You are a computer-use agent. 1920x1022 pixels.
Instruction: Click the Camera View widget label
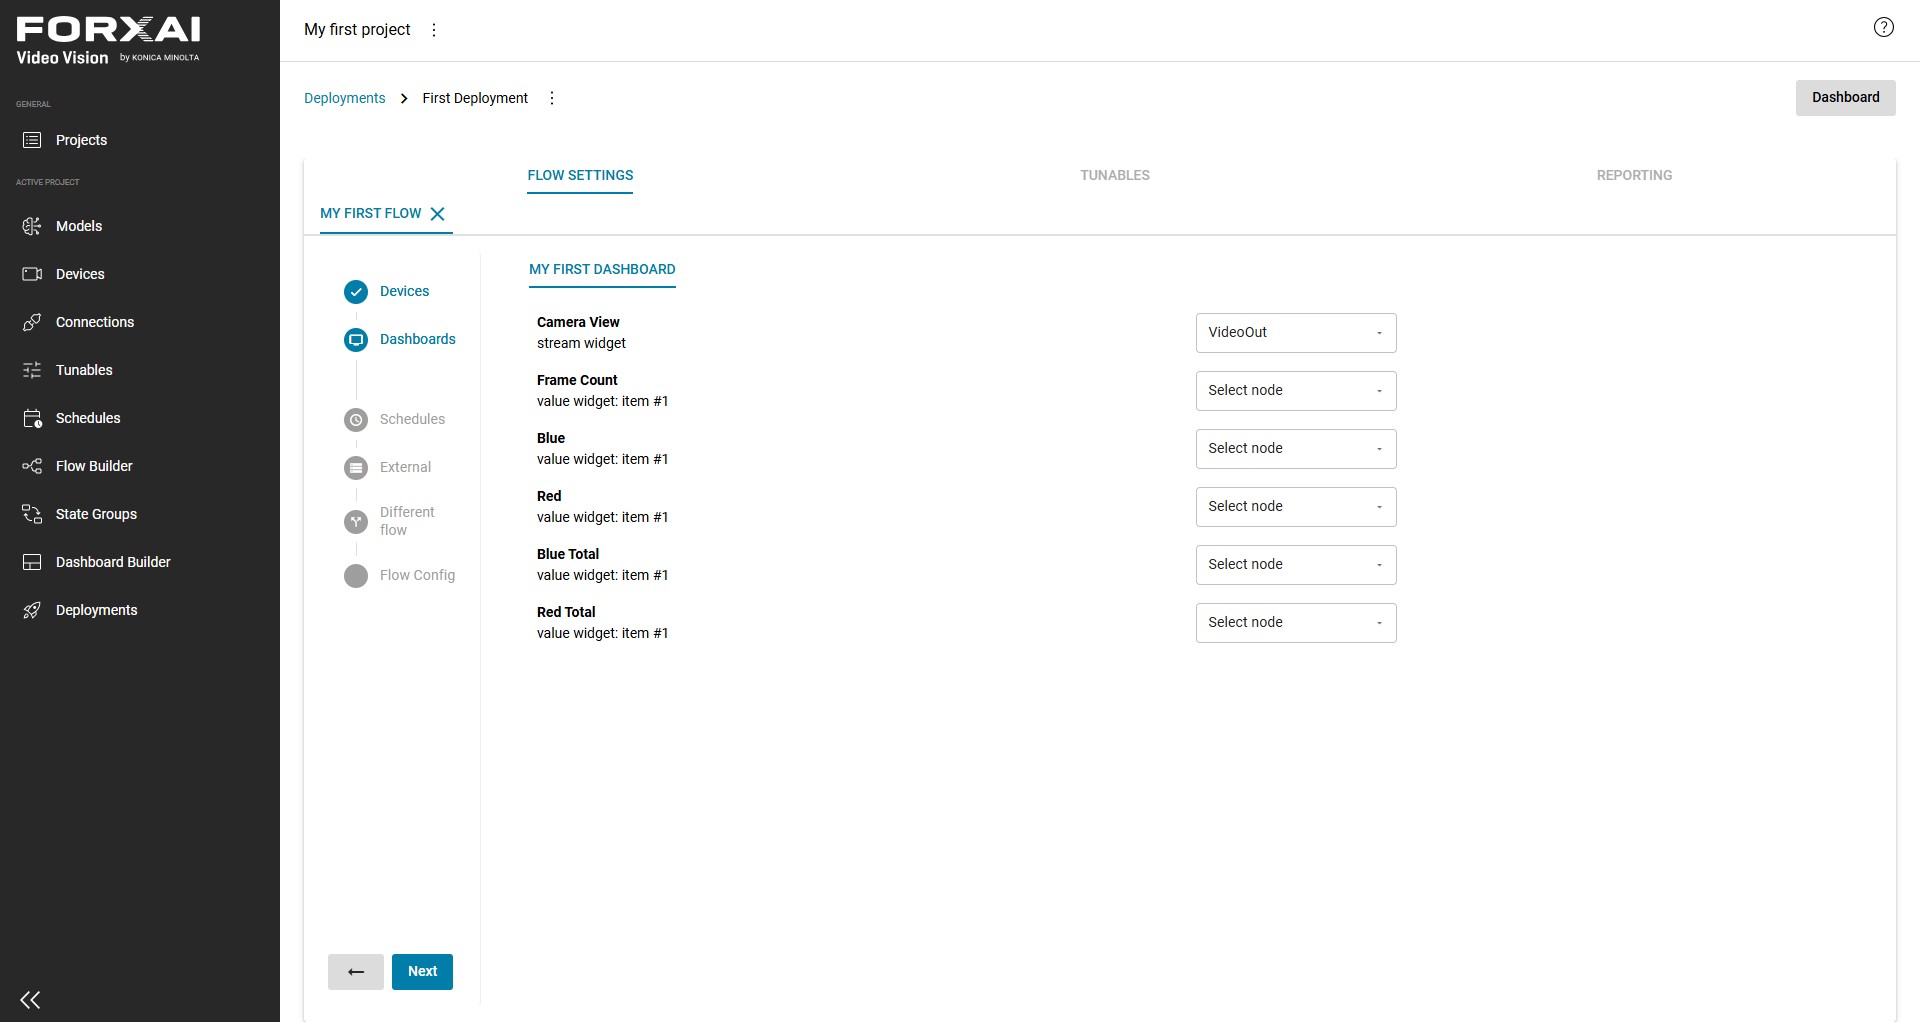[x=578, y=322]
